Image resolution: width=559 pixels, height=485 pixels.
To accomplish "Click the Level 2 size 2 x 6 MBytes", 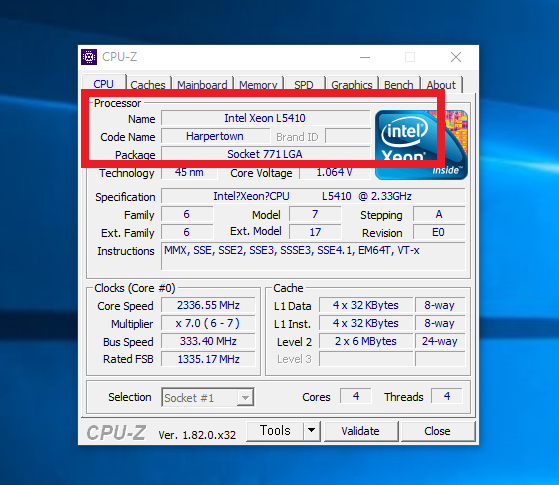I will (x=366, y=341).
